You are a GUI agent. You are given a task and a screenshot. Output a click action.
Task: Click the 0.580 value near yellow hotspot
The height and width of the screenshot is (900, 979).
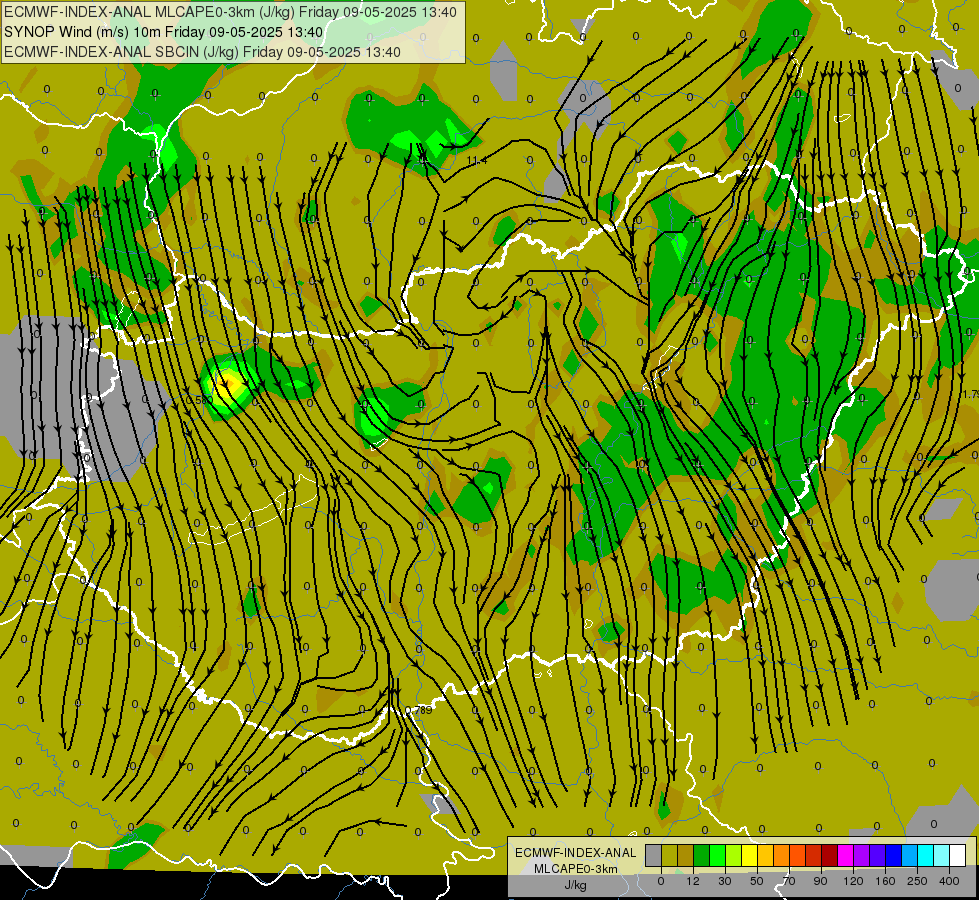pyautogui.click(x=200, y=400)
